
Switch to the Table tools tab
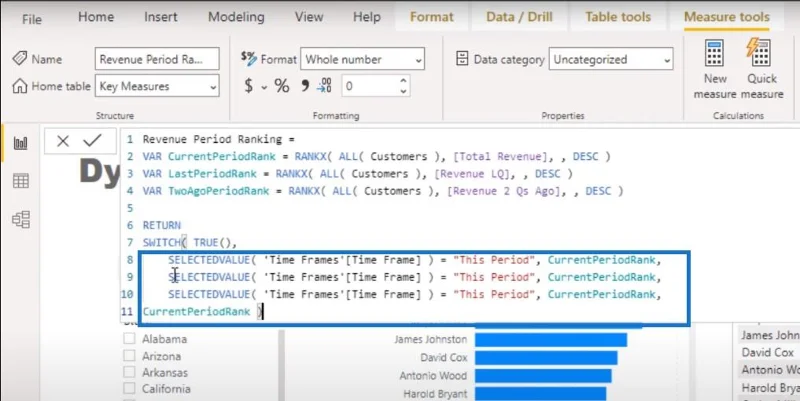point(618,17)
